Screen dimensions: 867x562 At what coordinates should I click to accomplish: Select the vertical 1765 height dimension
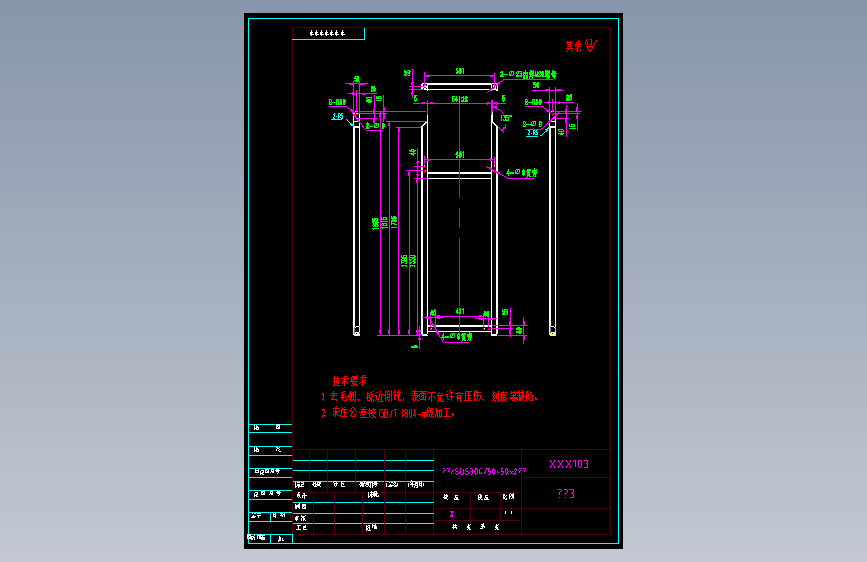point(394,222)
